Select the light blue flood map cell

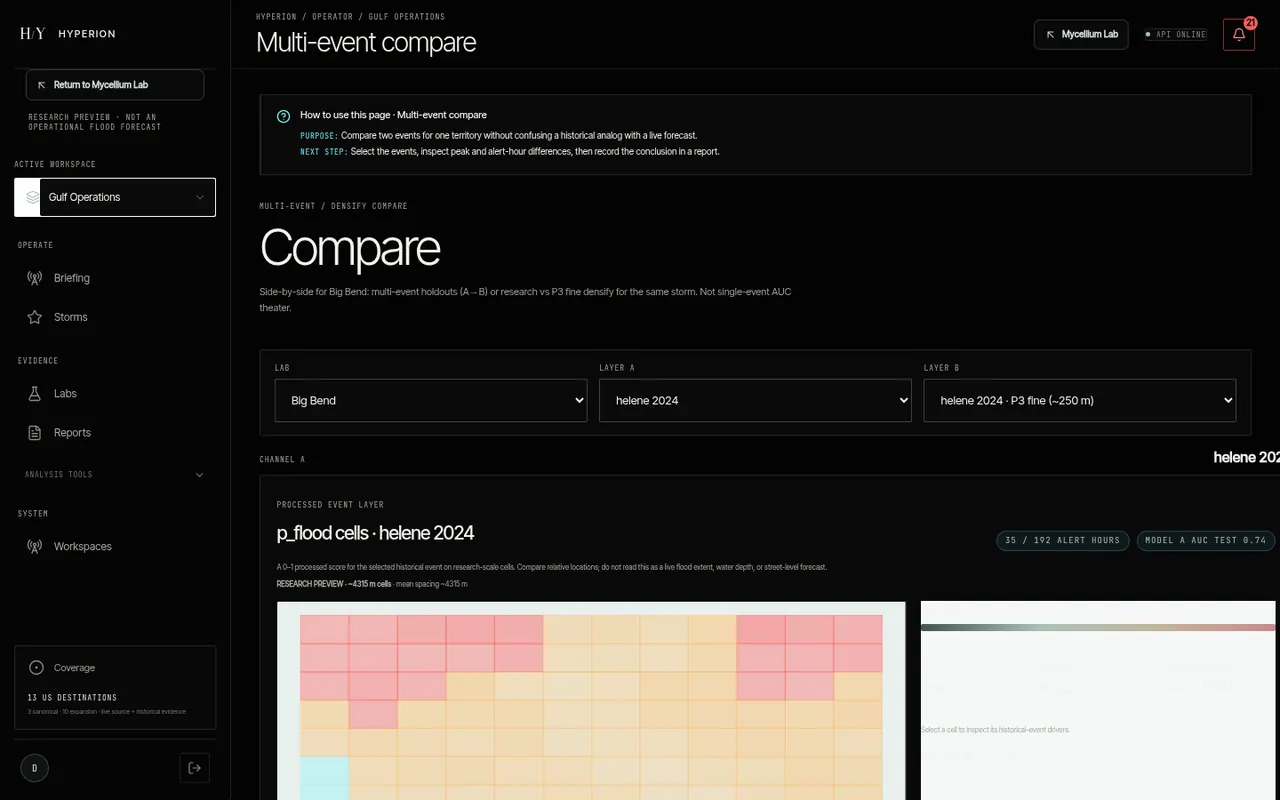point(324,778)
